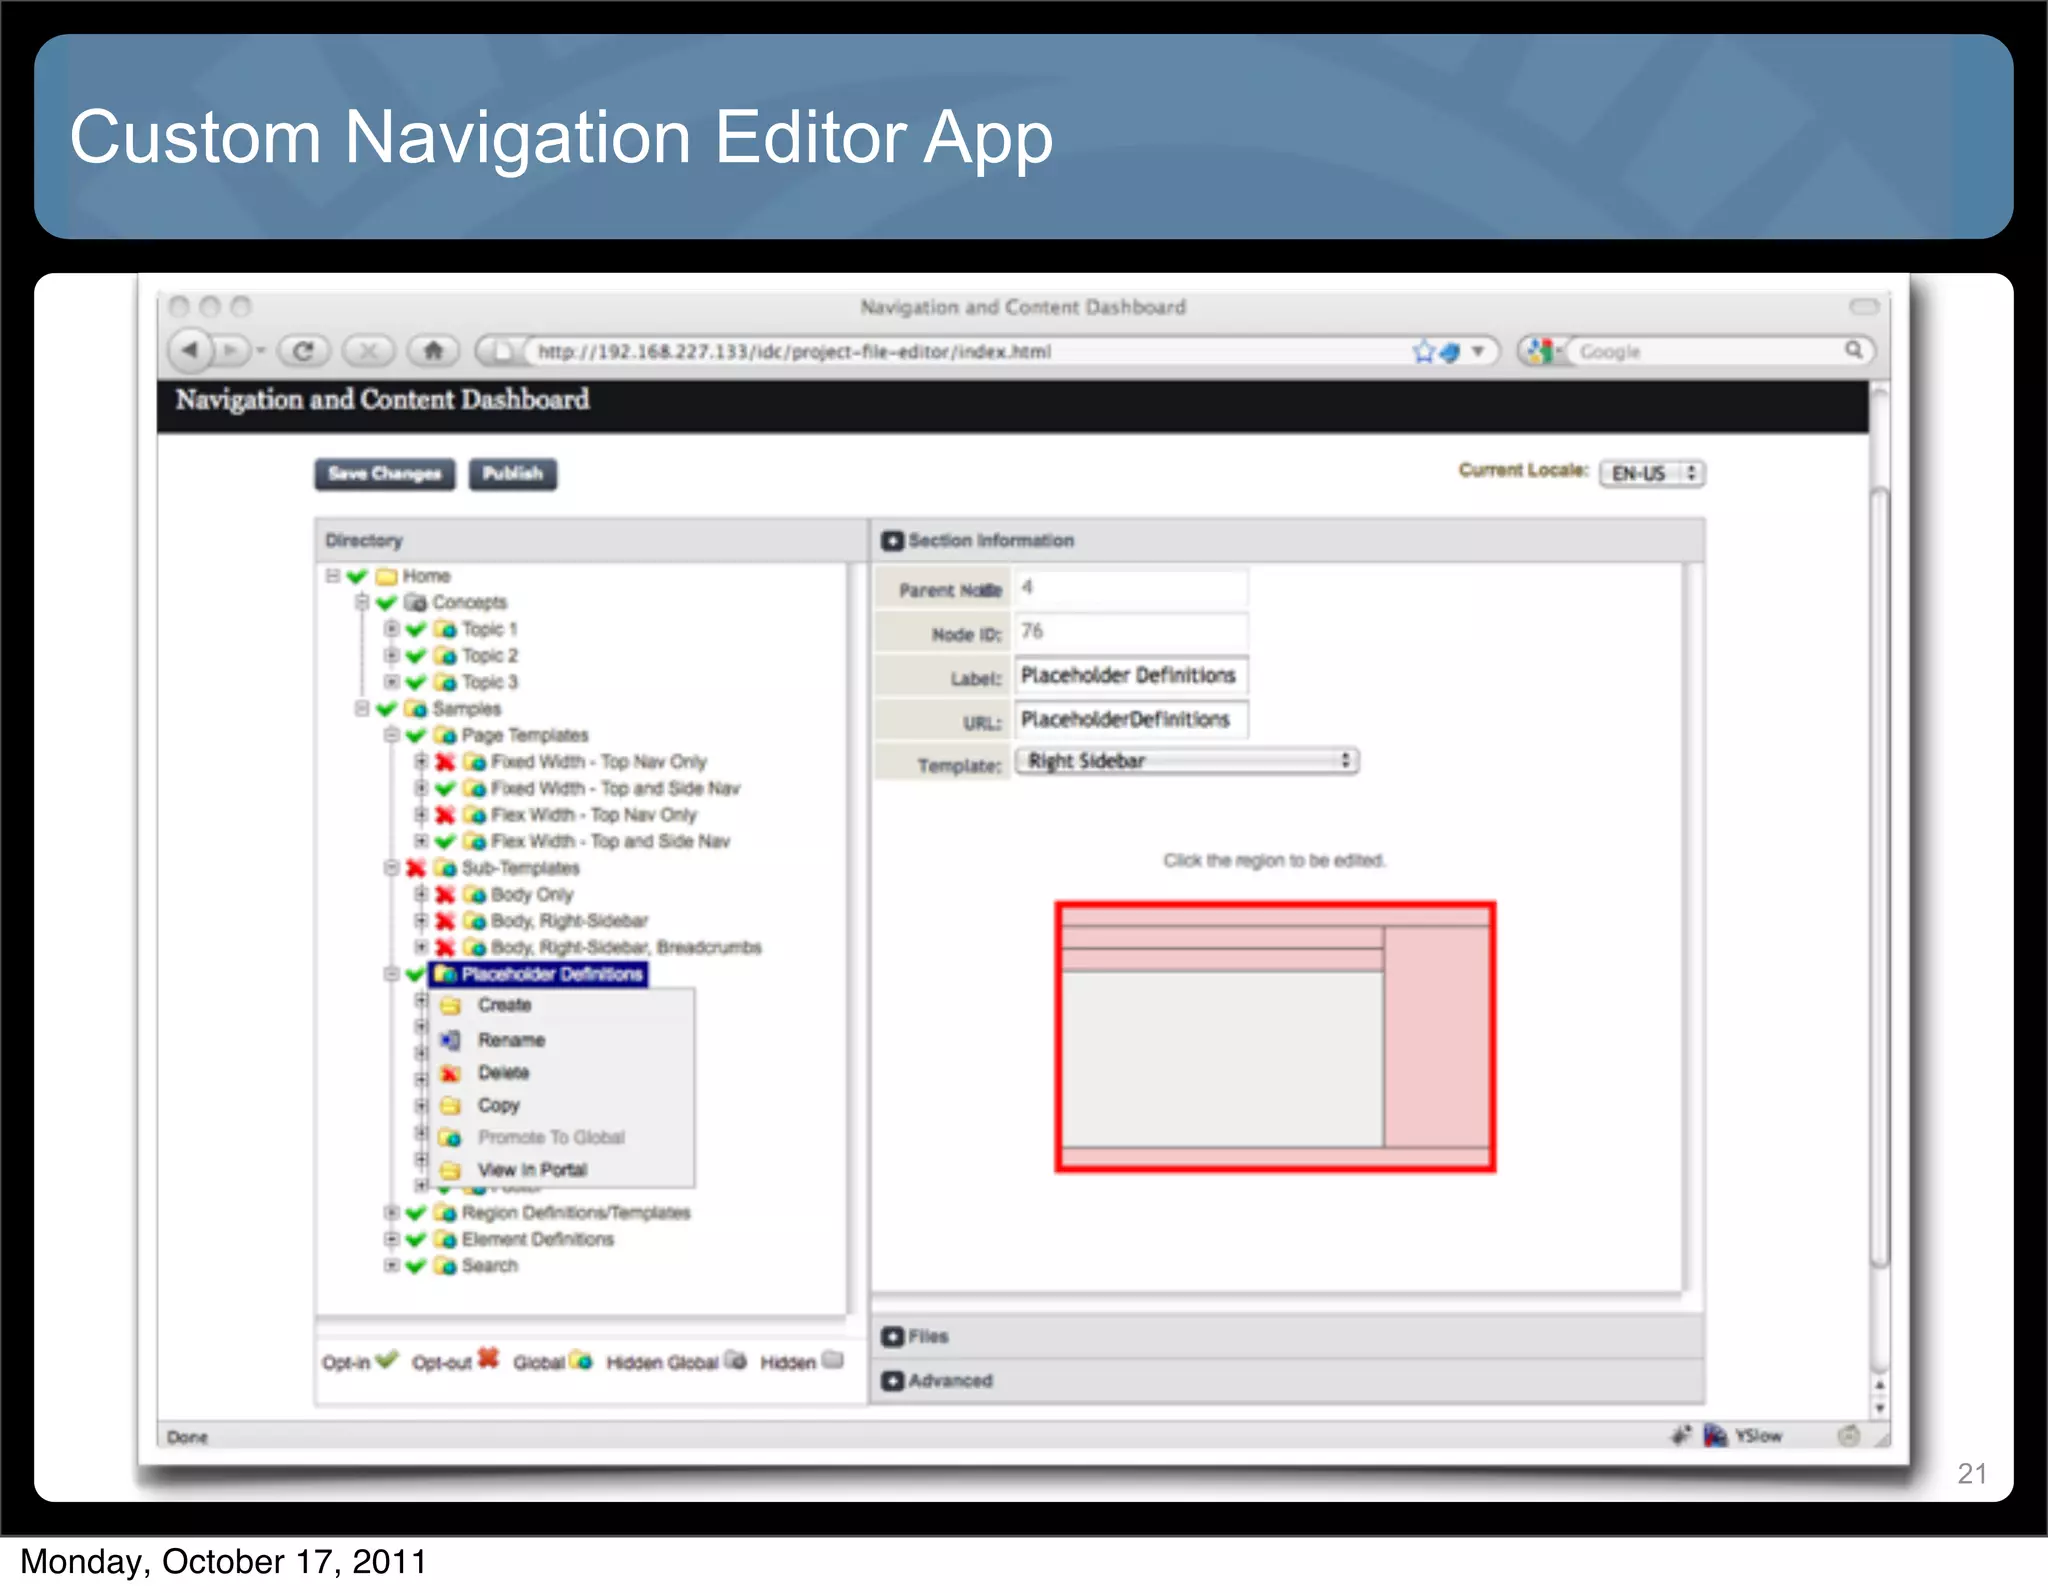Toggle opt-out X for Body Only
The width and height of the screenshot is (2048, 1593).
tap(445, 895)
